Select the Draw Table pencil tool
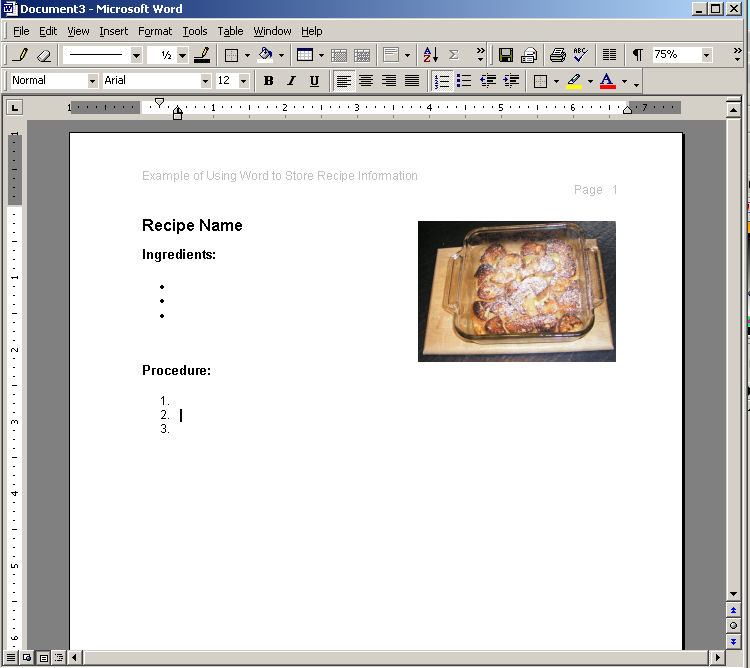The height and width of the screenshot is (668, 750). [21, 55]
